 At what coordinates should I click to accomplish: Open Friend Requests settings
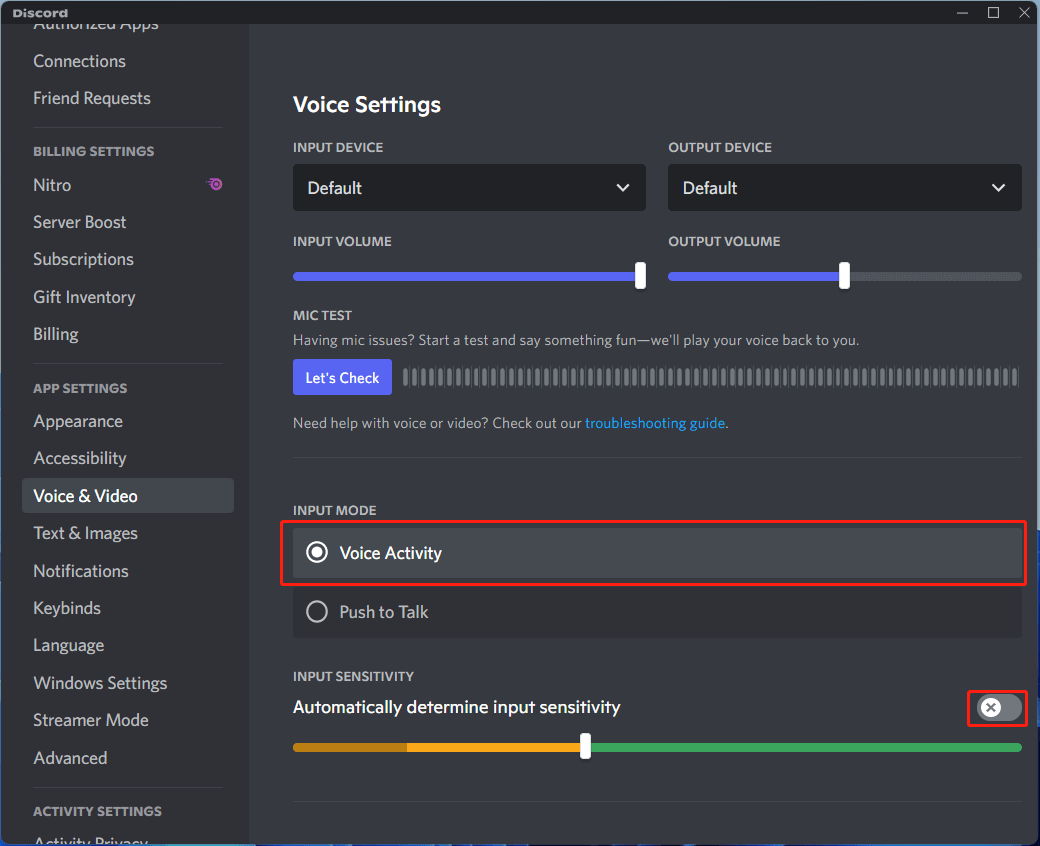coord(92,98)
